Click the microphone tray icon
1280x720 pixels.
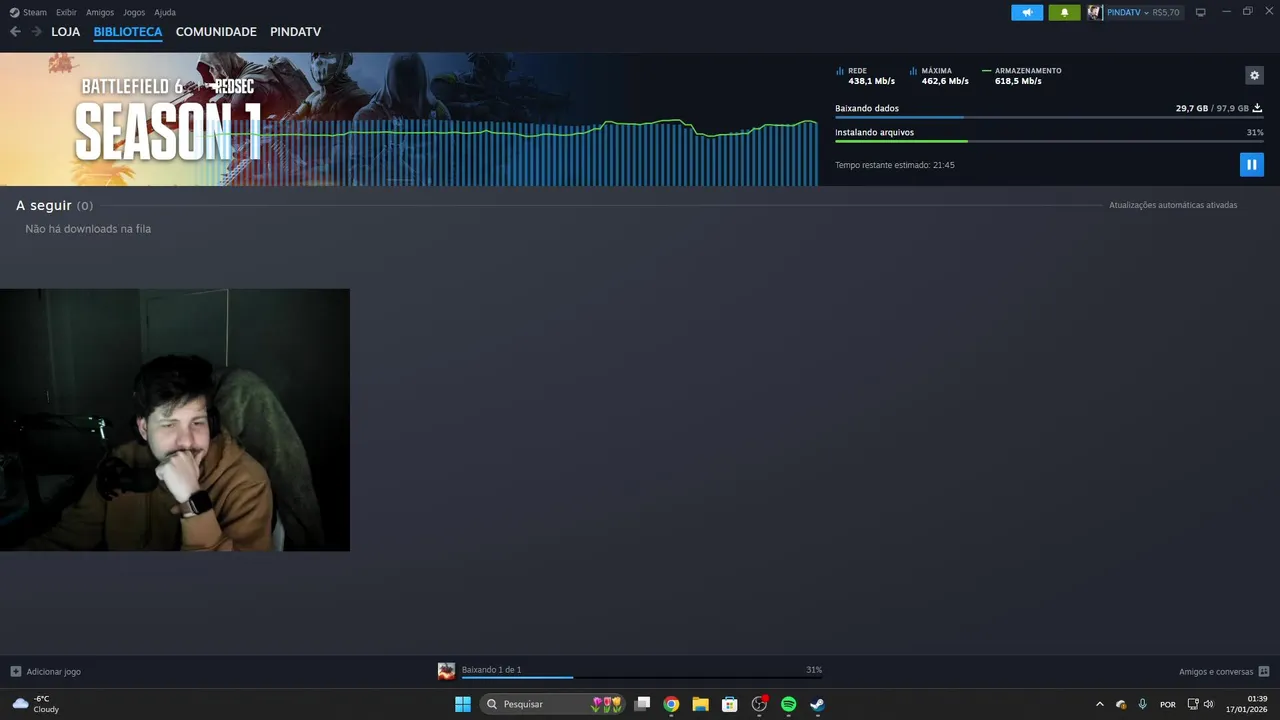pos(1142,704)
